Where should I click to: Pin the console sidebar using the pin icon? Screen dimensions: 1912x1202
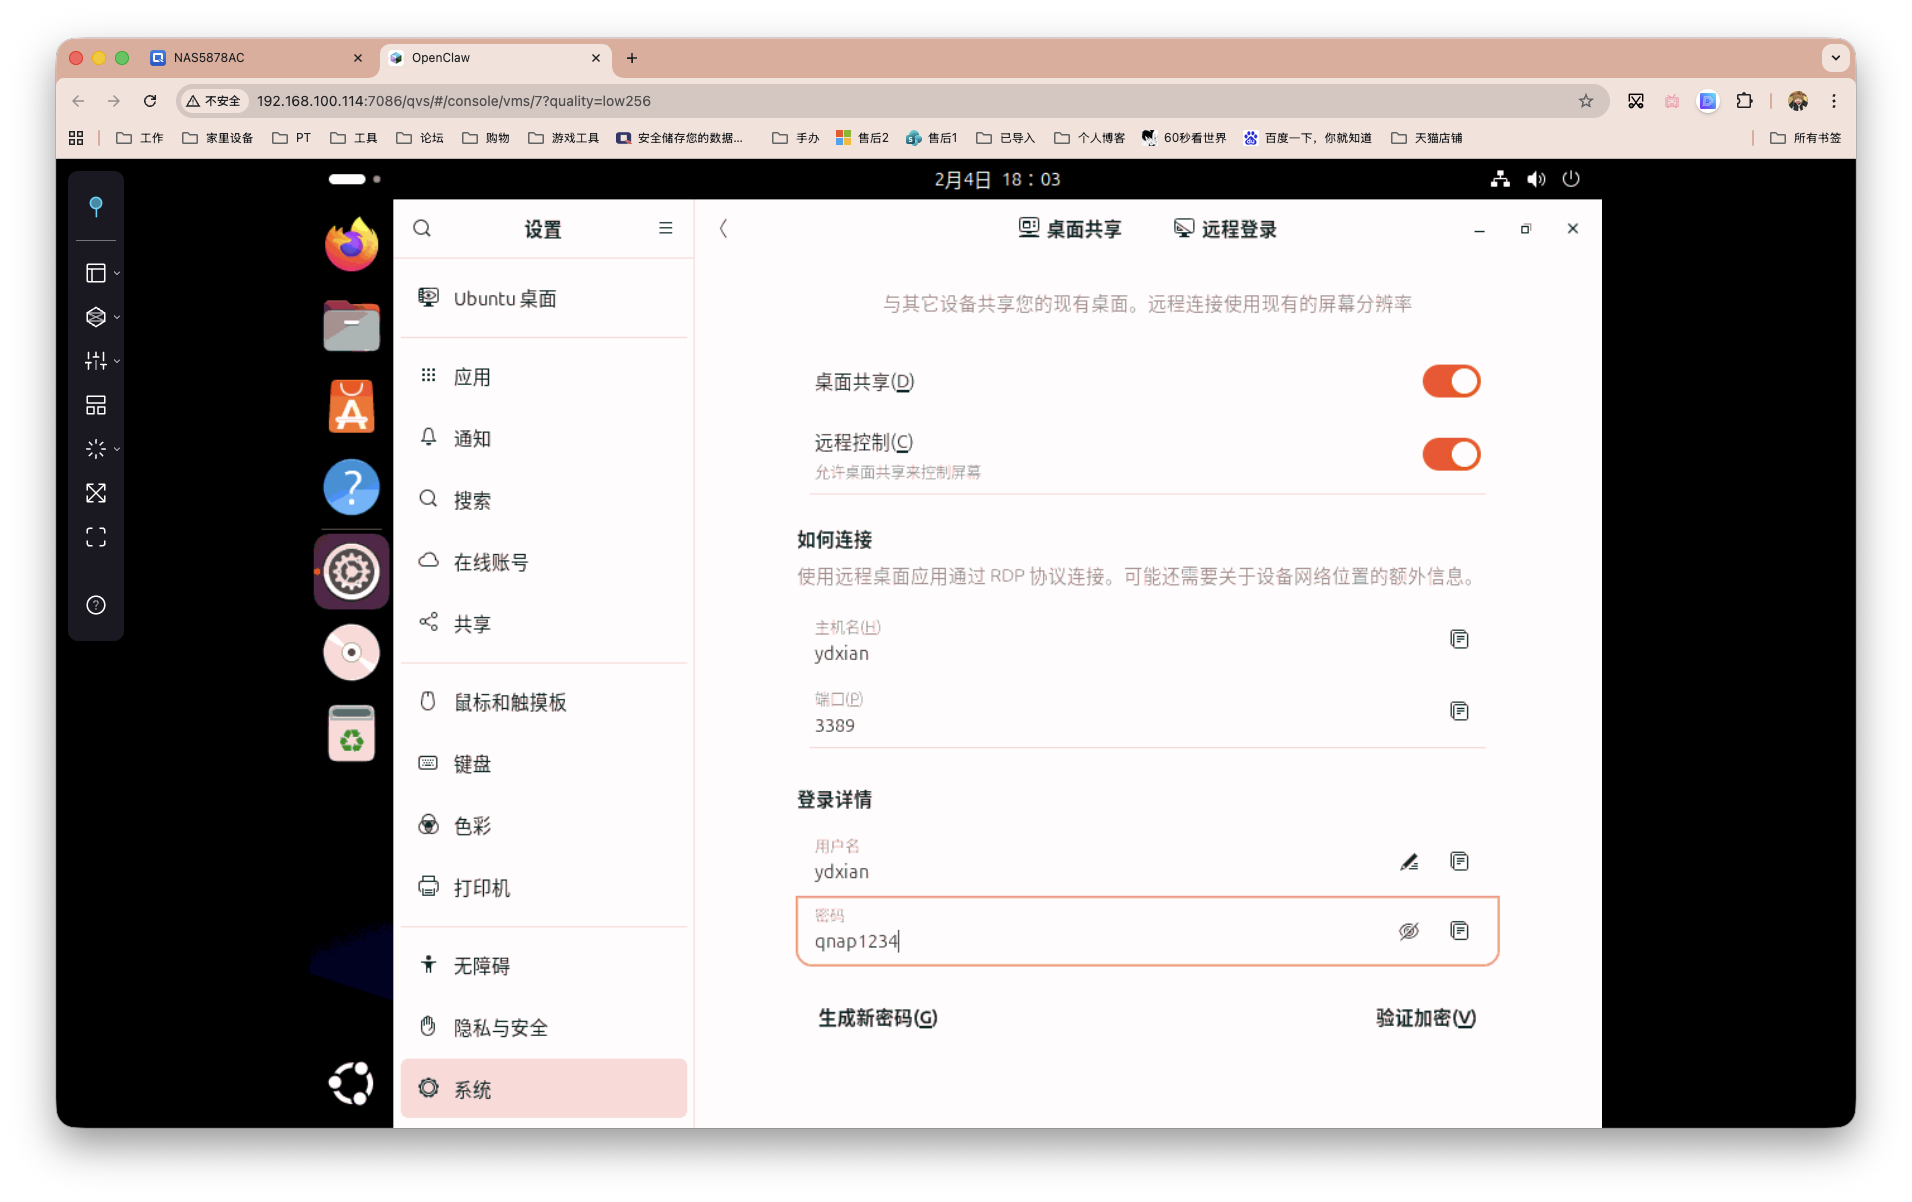tap(96, 207)
